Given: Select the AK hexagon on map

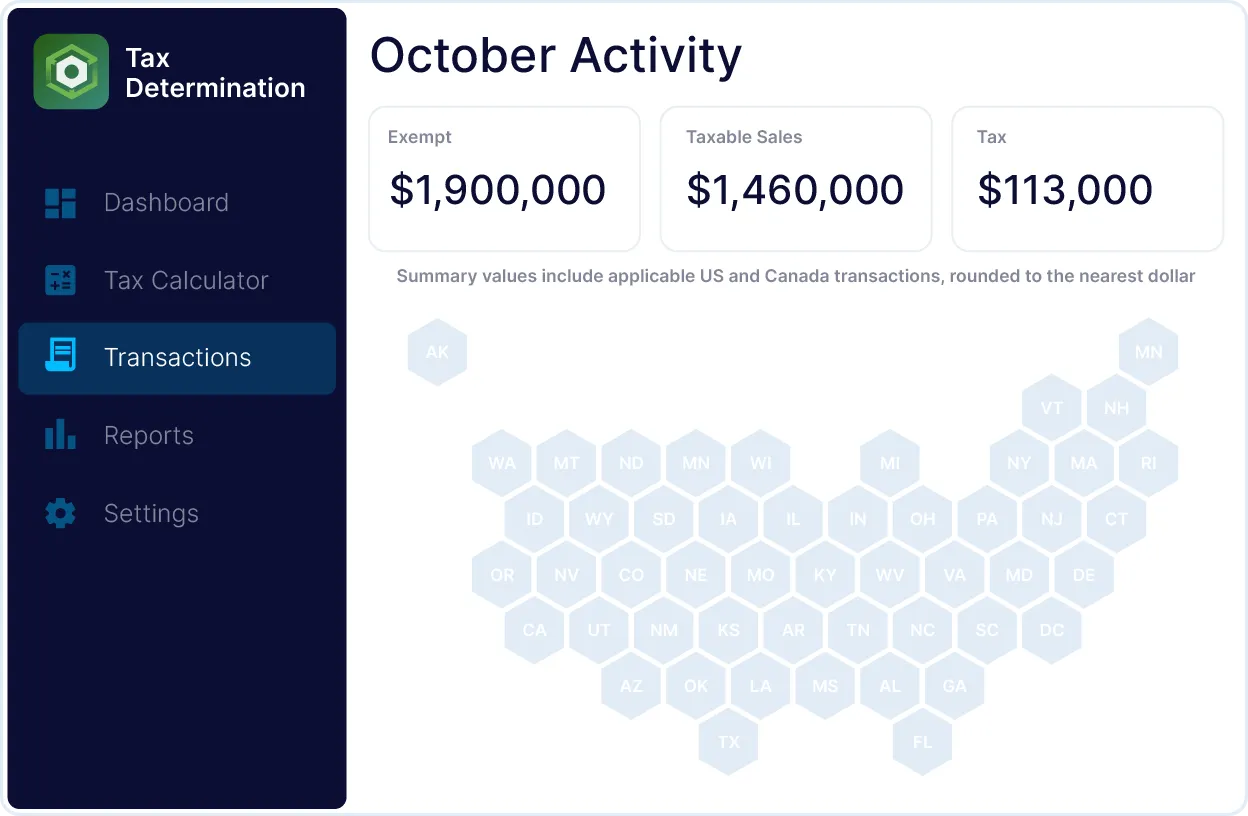Looking at the screenshot, I should click(437, 352).
